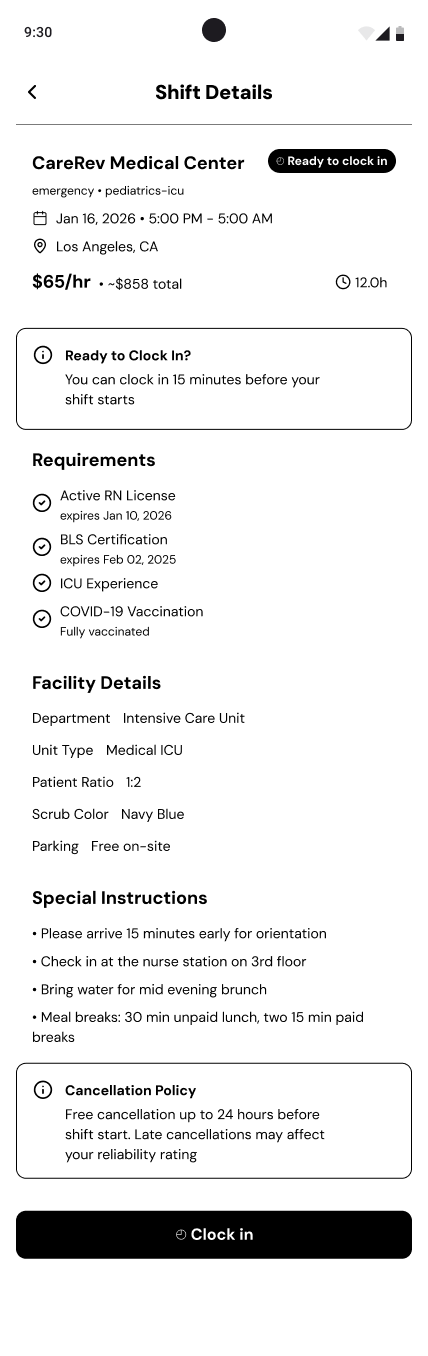
Task: Tap the info icon beside Cancellation Policy
Action: 43,1090
